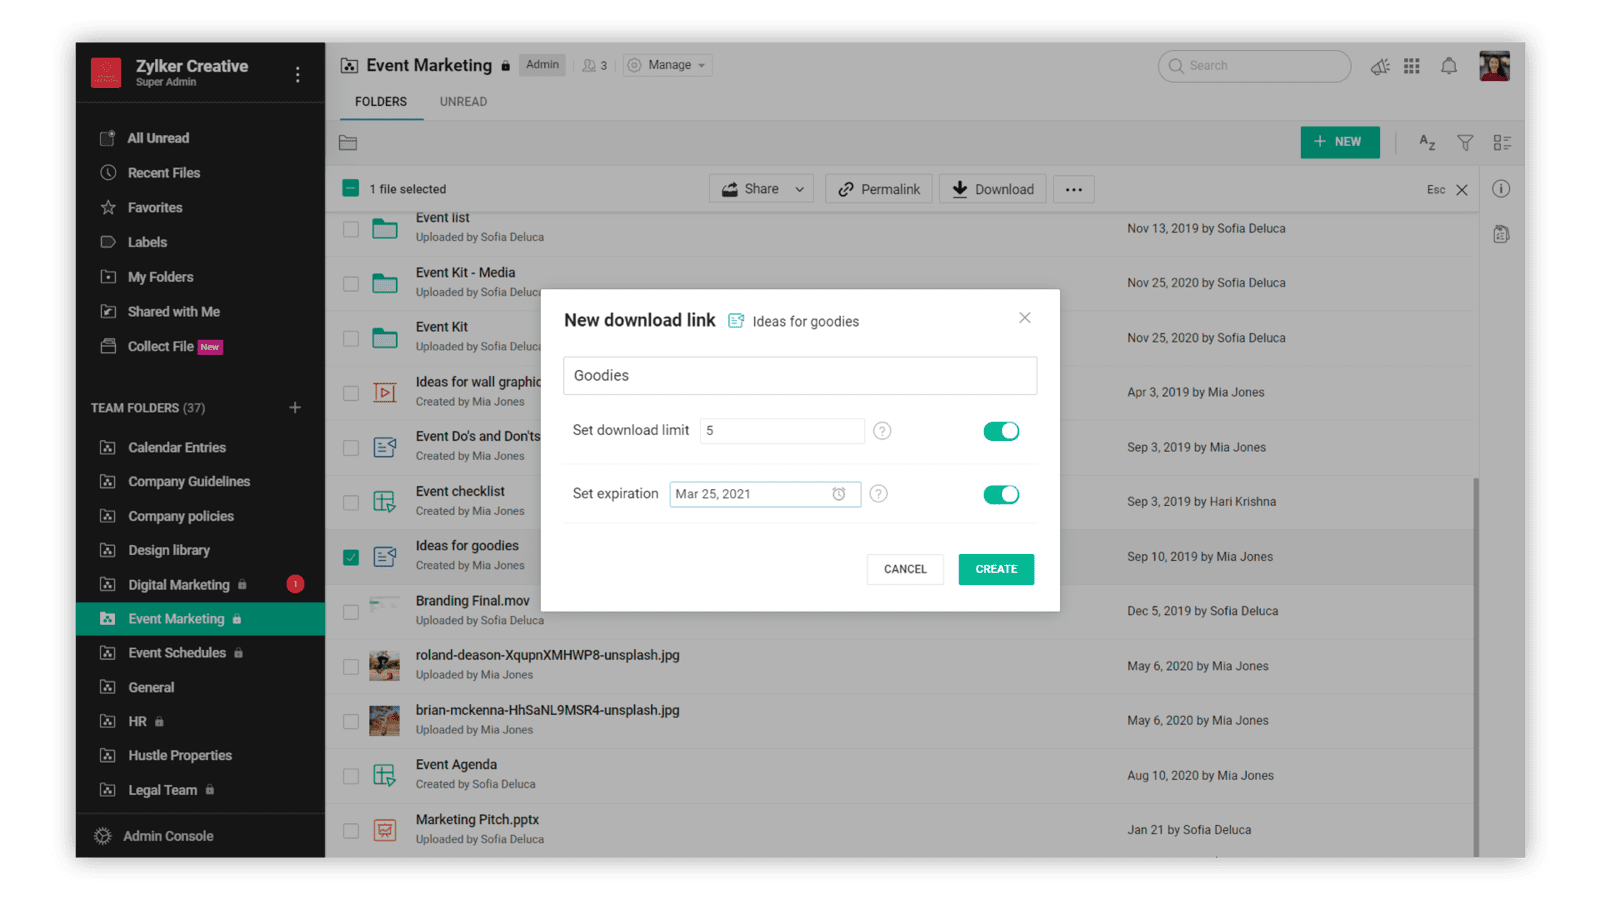Image resolution: width=1600 pixels, height=900 pixels.
Task: Uncheck the Ideas for goodies checkbox
Action: coord(351,557)
